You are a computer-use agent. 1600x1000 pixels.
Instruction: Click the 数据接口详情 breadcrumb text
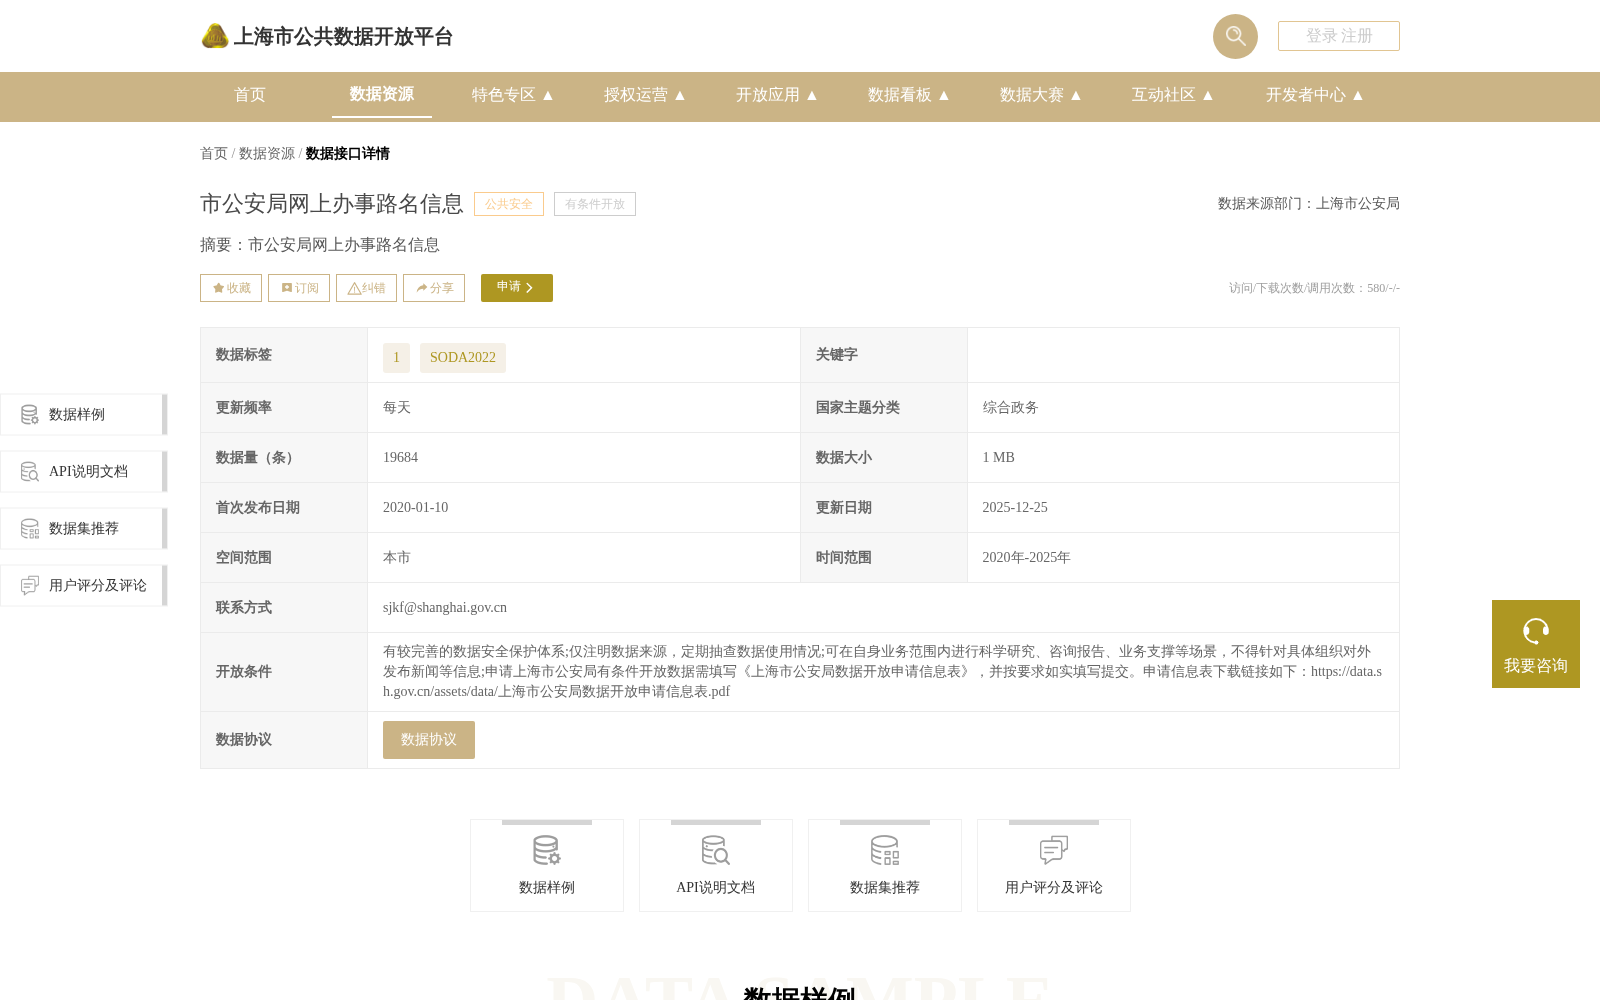click(347, 153)
